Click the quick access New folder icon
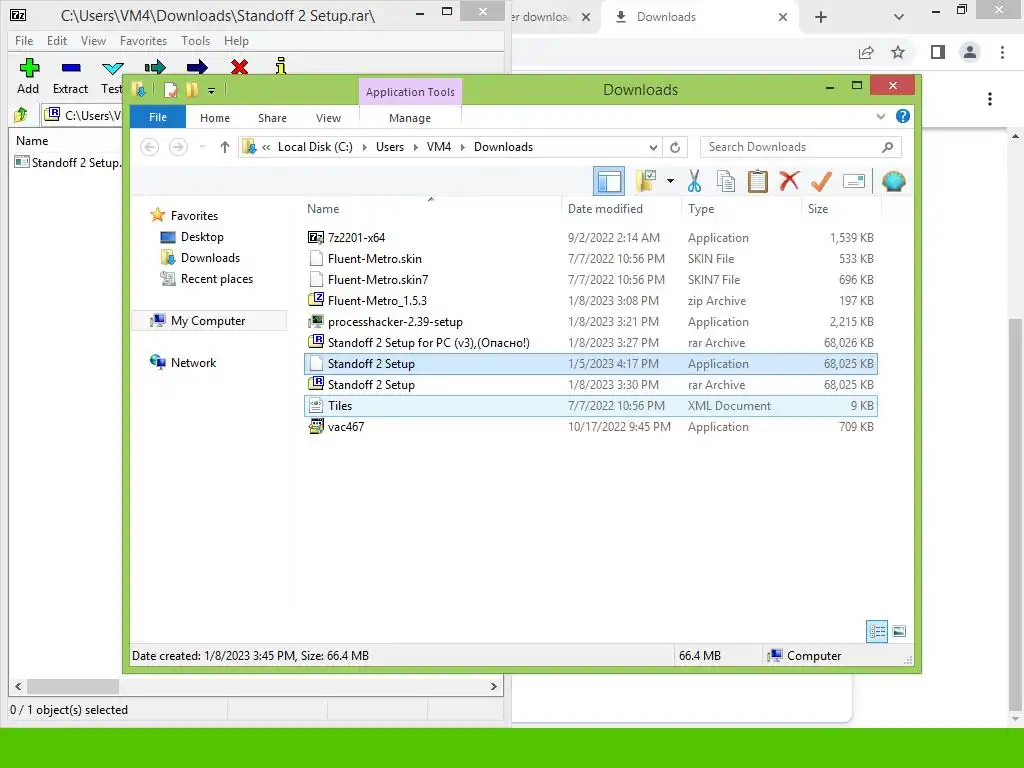 [192, 90]
